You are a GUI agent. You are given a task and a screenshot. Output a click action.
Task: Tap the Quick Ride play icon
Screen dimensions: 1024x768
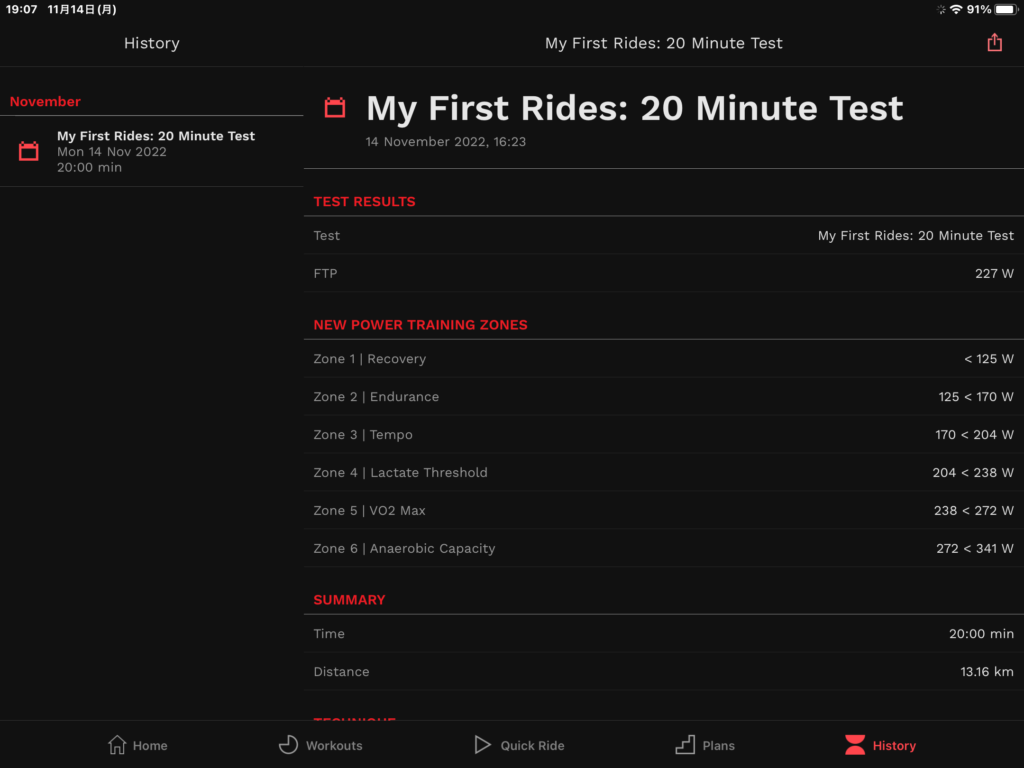pyautogui.click(x=482, y=745)
